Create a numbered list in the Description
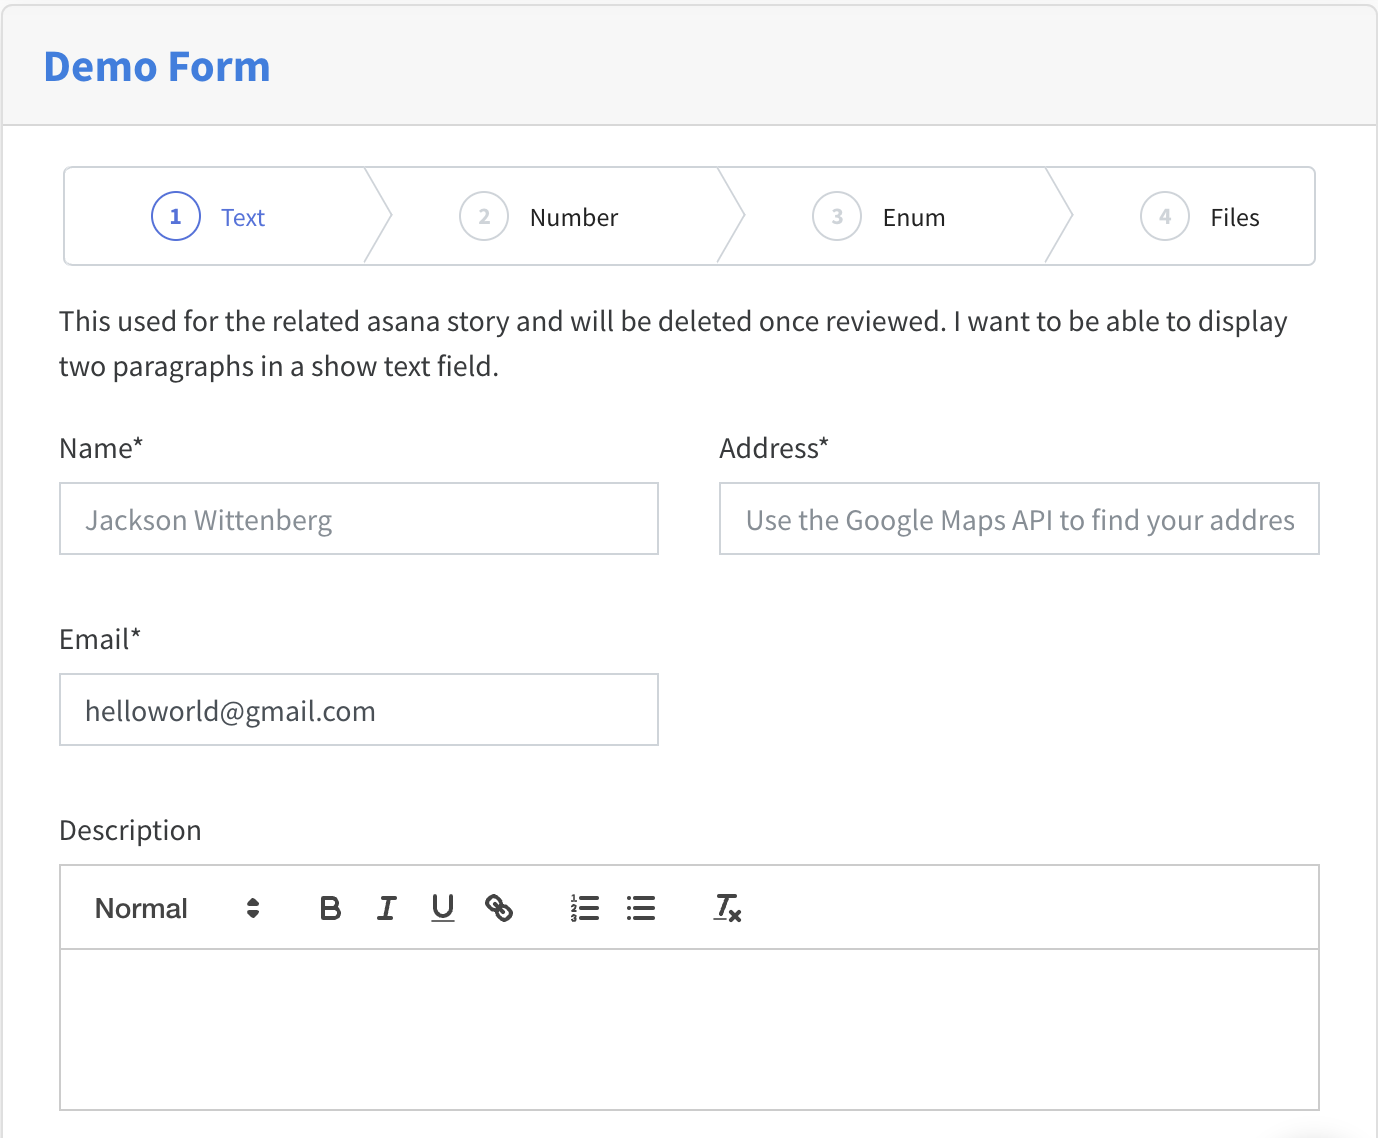Image resolution: width=1378 pixels, height=1138 pixels. click(x=585, y=908)
